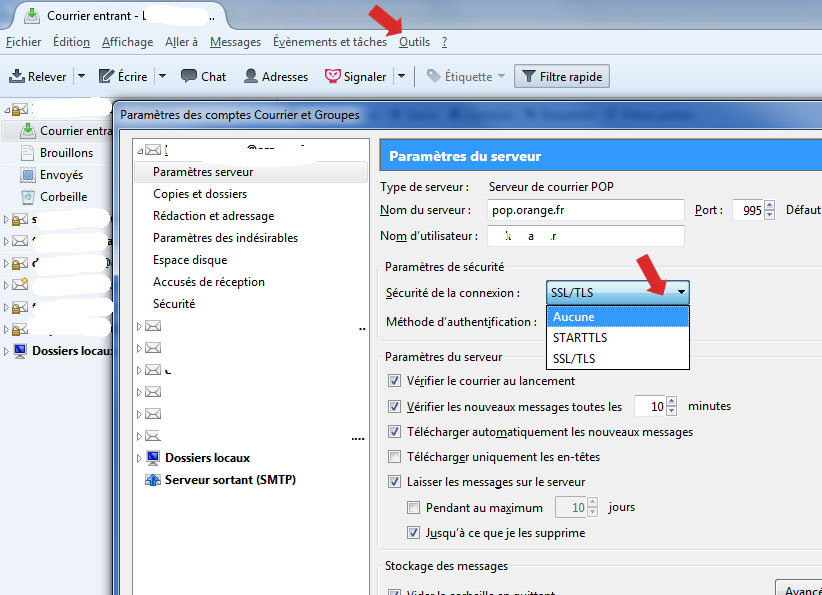
Task: Open the Adresses address book
Action: coord(251,76)
